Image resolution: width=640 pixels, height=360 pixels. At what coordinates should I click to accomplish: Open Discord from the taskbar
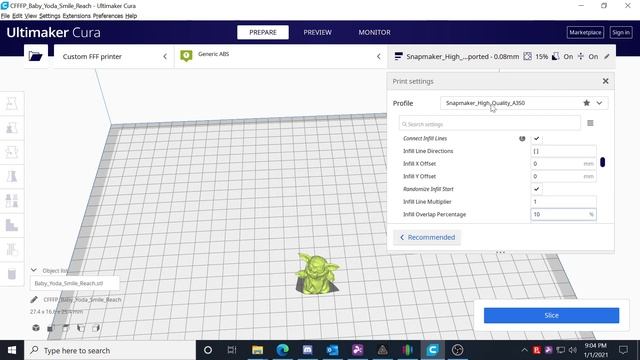307,350
